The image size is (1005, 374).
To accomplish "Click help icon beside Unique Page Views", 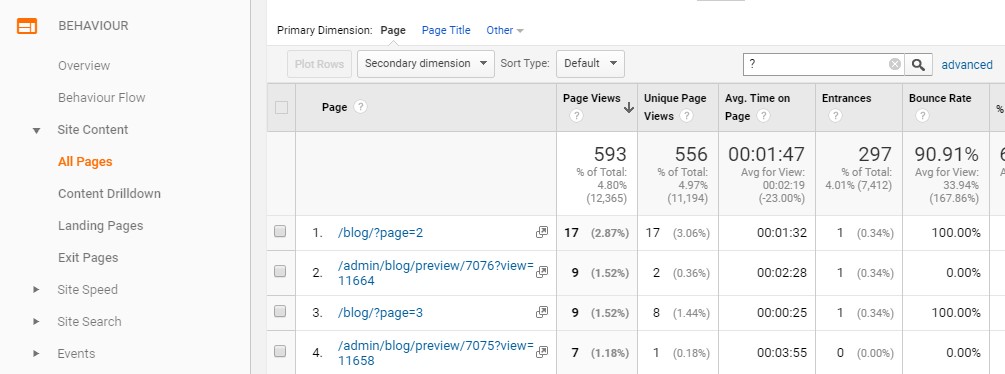I will pos(686,116).
